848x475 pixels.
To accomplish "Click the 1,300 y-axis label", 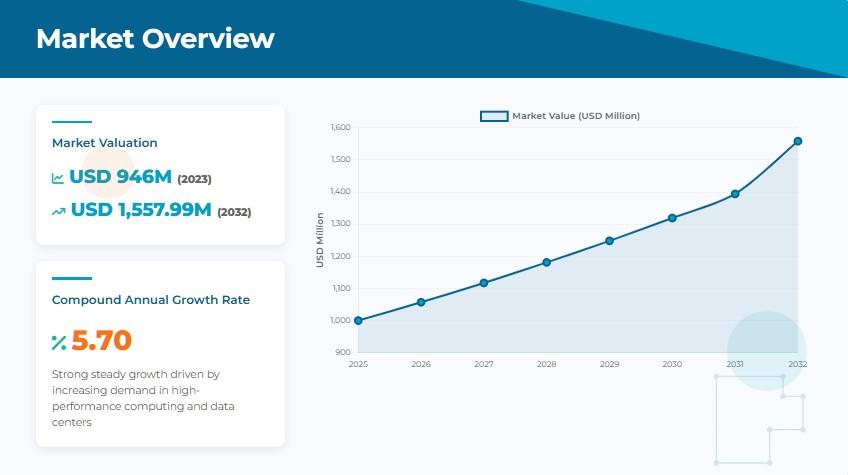I will pyautogui.click(x=340, y=223).
